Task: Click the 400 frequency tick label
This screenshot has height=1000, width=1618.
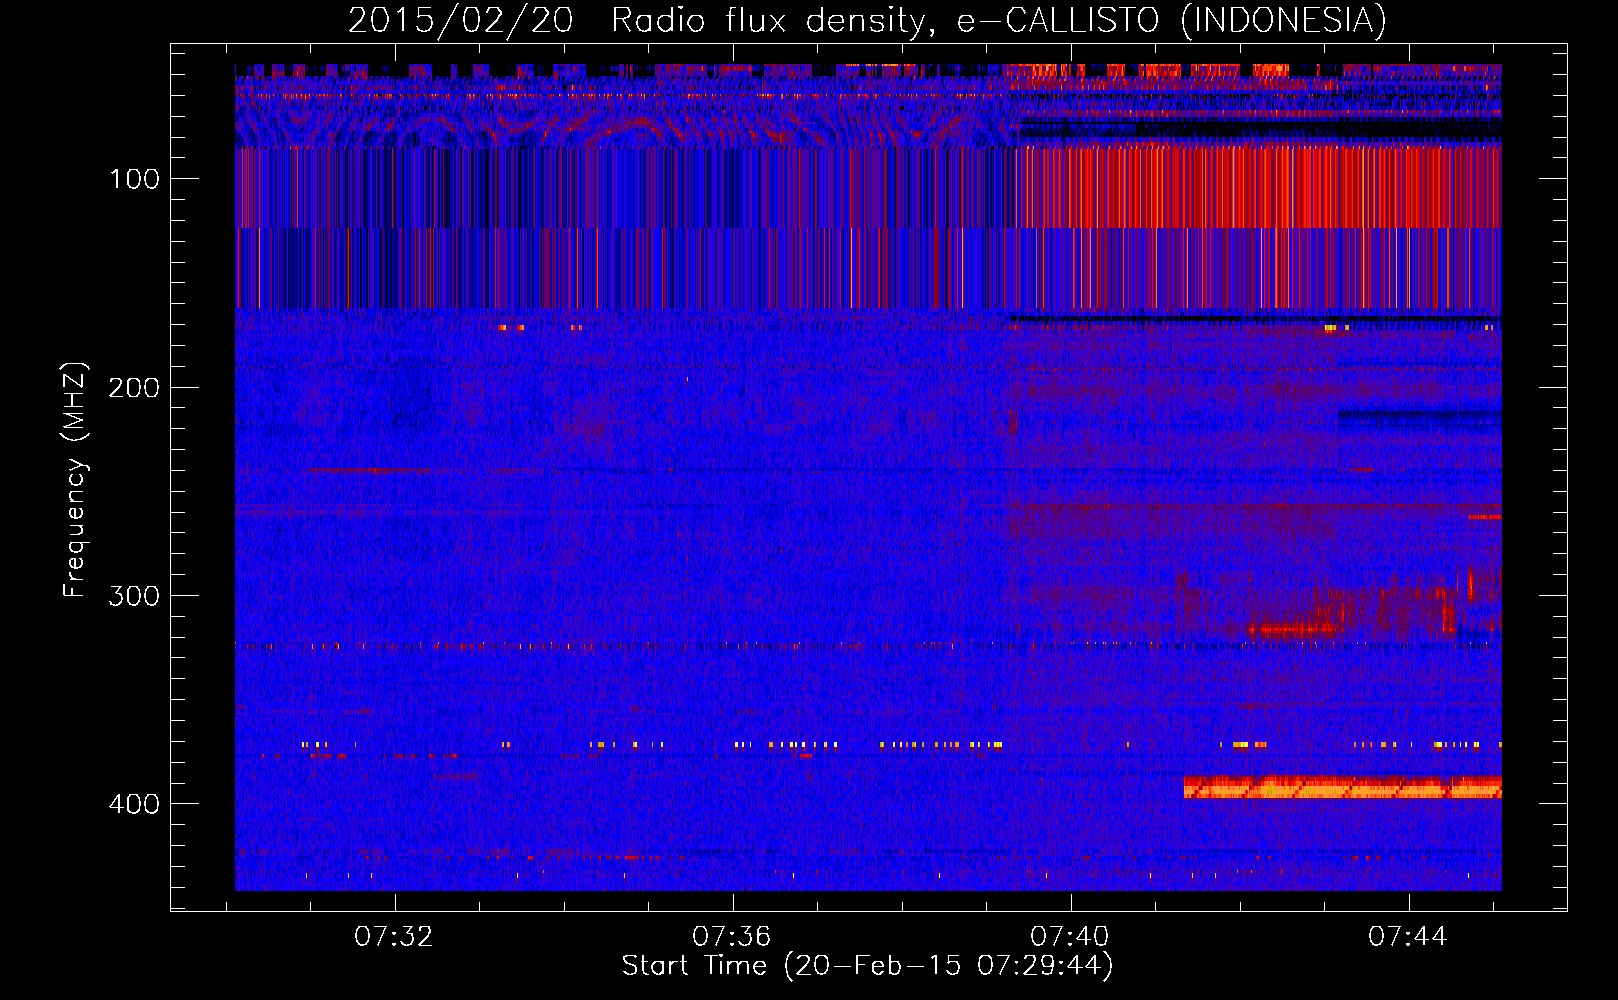Action: 134,804
